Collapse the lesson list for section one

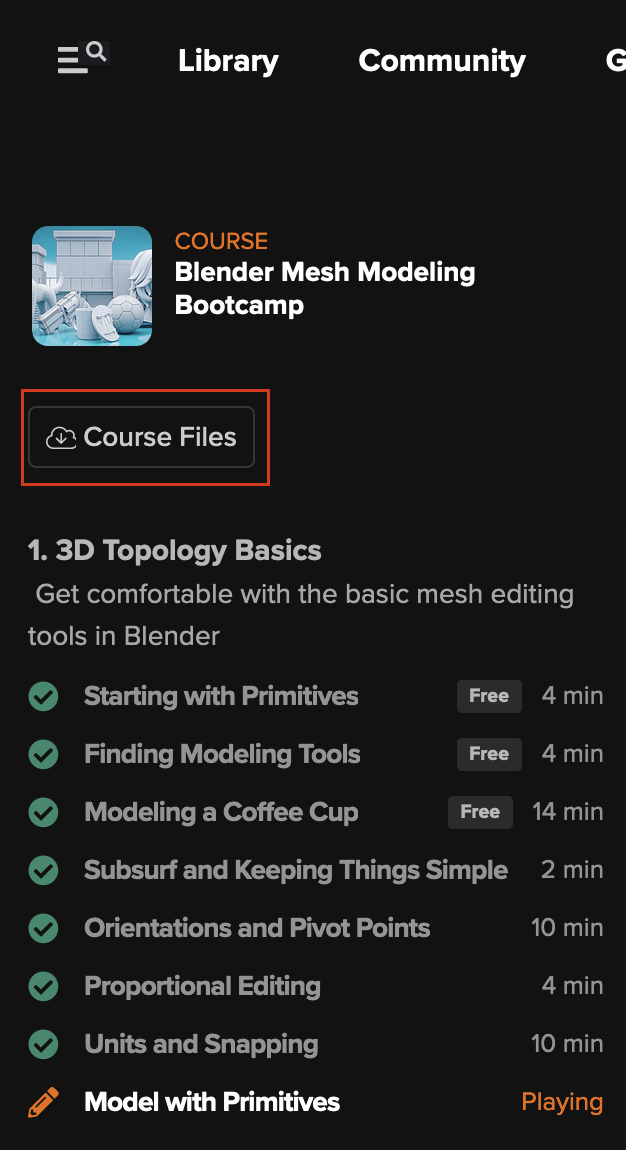coord(174,550)
